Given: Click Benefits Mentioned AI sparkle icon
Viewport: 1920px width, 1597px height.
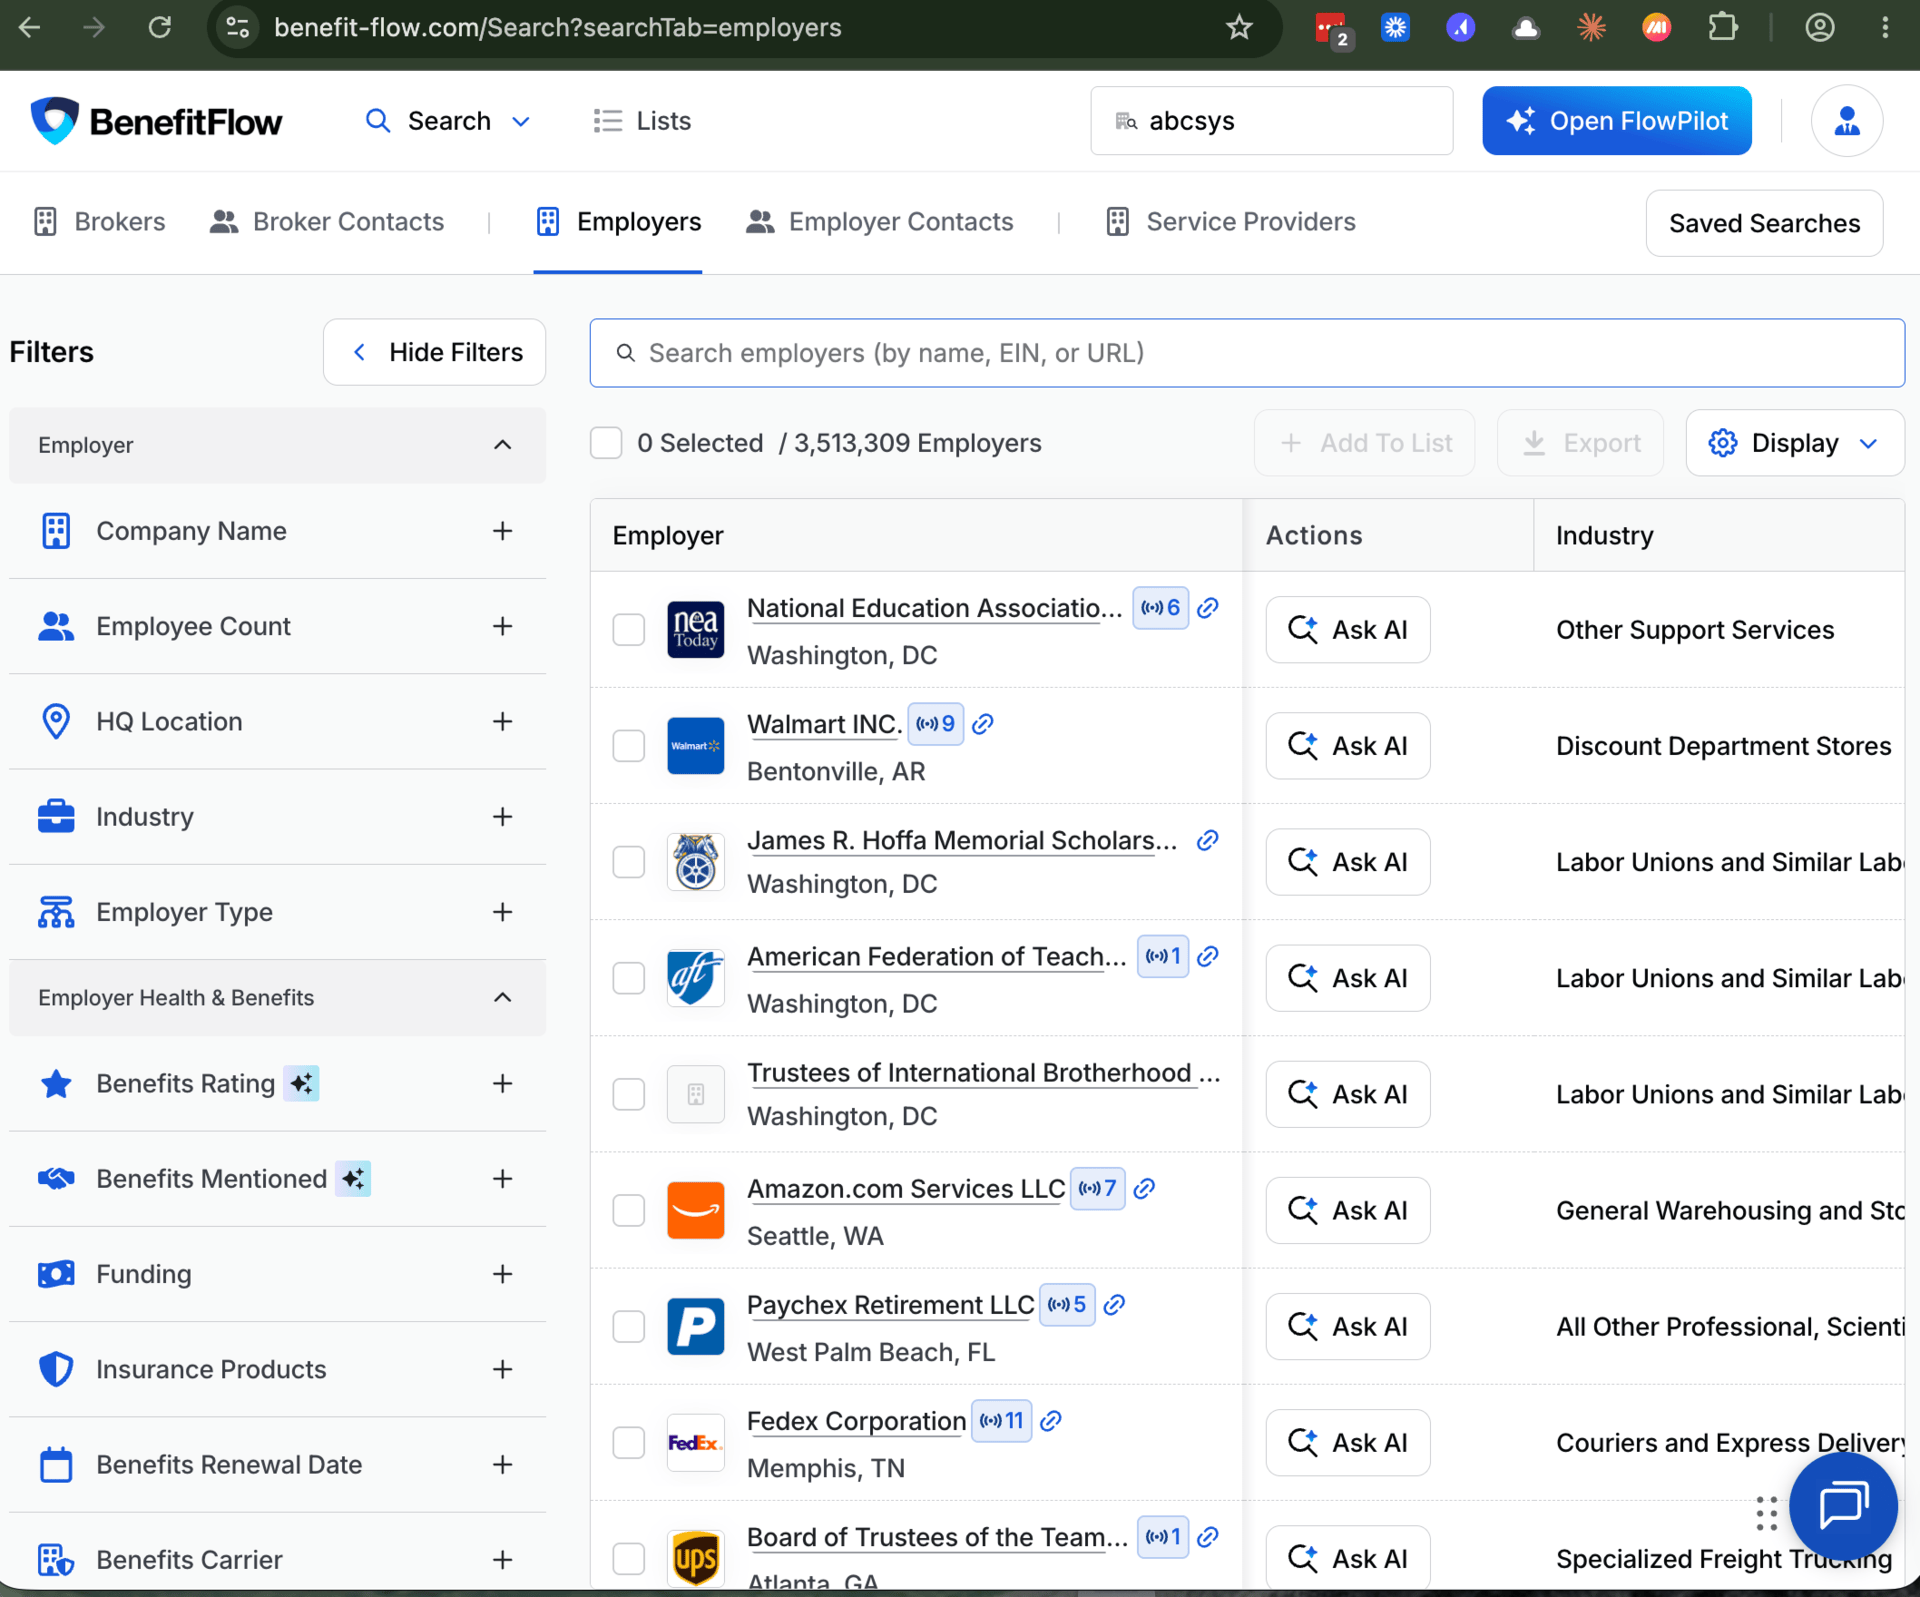Looking at the screenshot, I should 353,1178.
